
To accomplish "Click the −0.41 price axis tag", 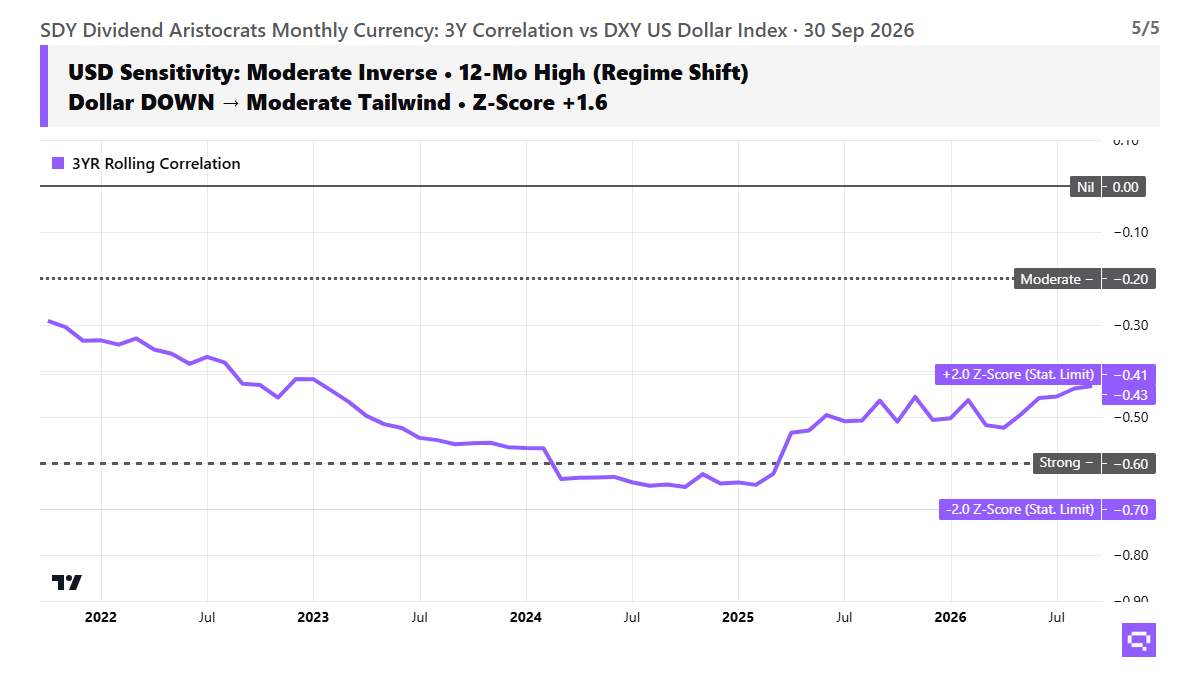I will point(1128,374).
